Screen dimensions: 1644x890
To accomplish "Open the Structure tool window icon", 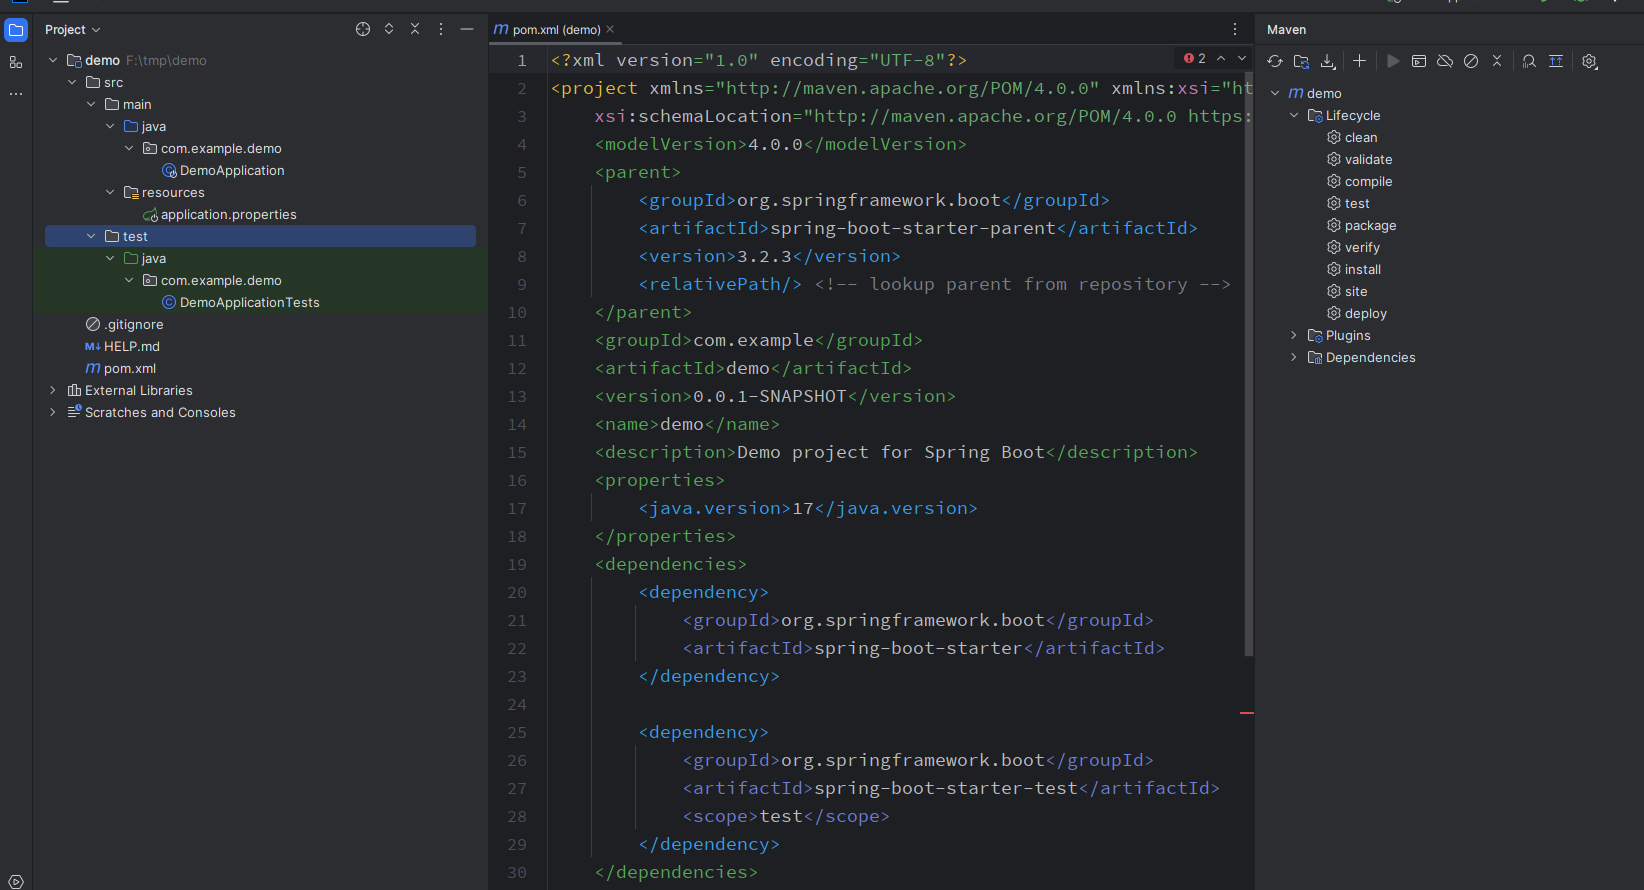I will (x=16, y=62).
